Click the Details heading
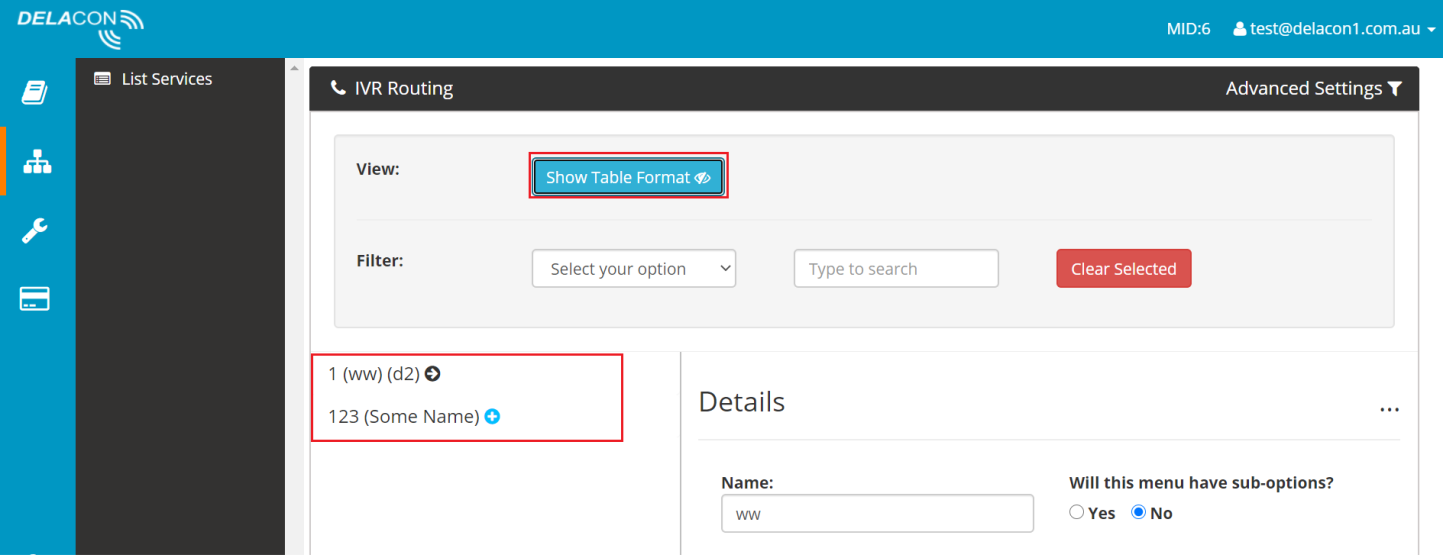1443x558 pixels. pyautogui.click(x=742, y=402)
